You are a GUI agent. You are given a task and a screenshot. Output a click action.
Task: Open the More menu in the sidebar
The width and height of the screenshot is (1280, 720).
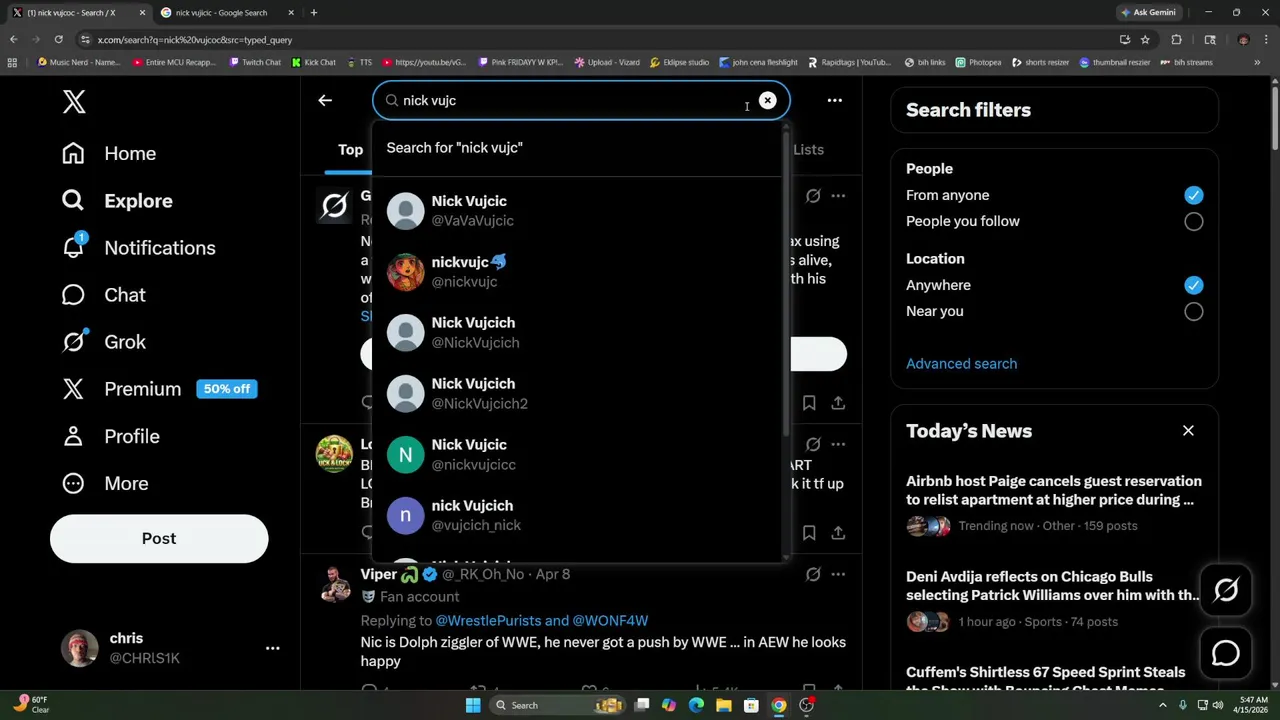pos(105,483)
